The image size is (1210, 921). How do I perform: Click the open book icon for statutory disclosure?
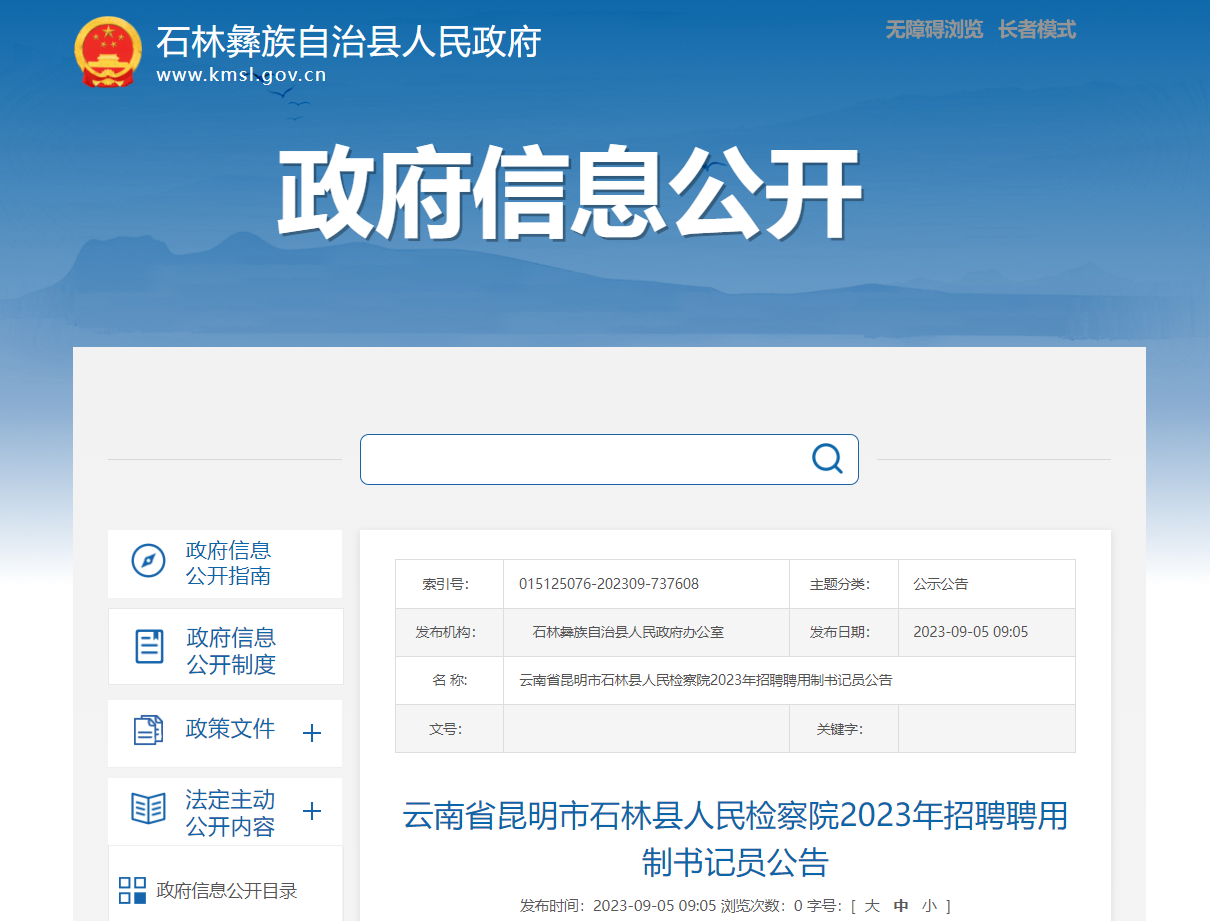pos(149,809)
